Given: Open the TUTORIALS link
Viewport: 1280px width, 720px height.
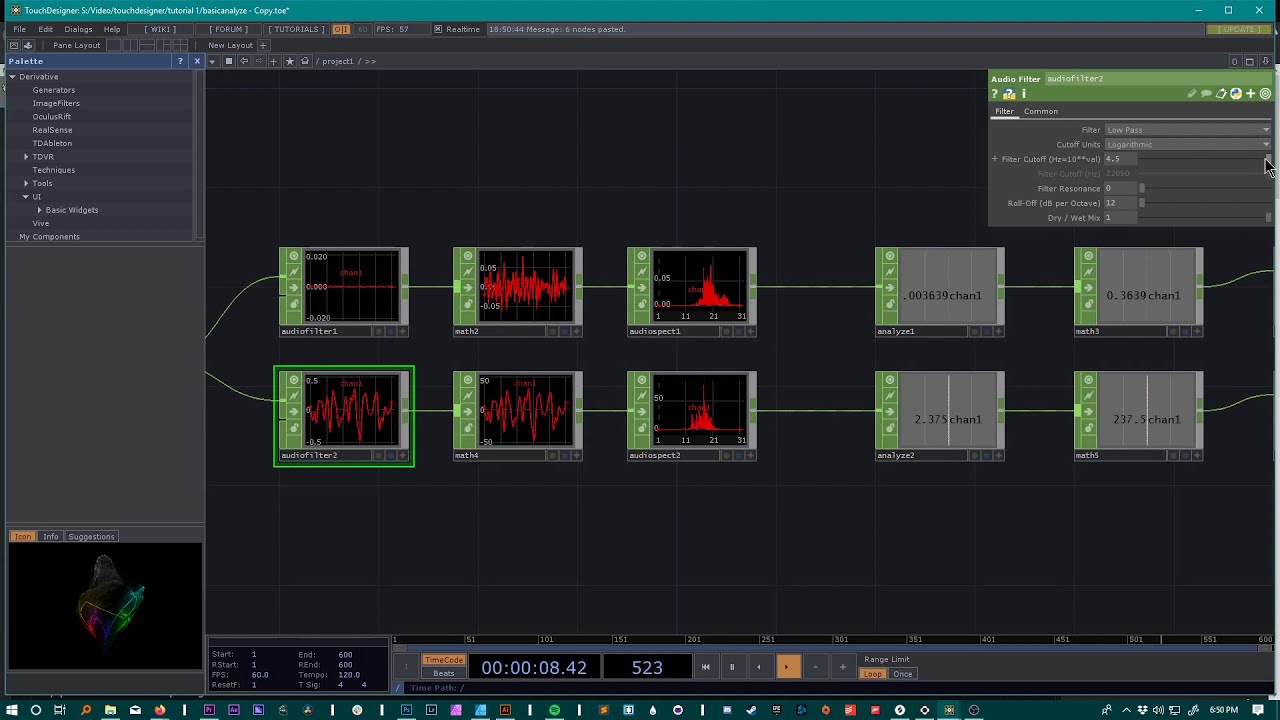Looking at the screenshot, I should (x=296, y=29).
